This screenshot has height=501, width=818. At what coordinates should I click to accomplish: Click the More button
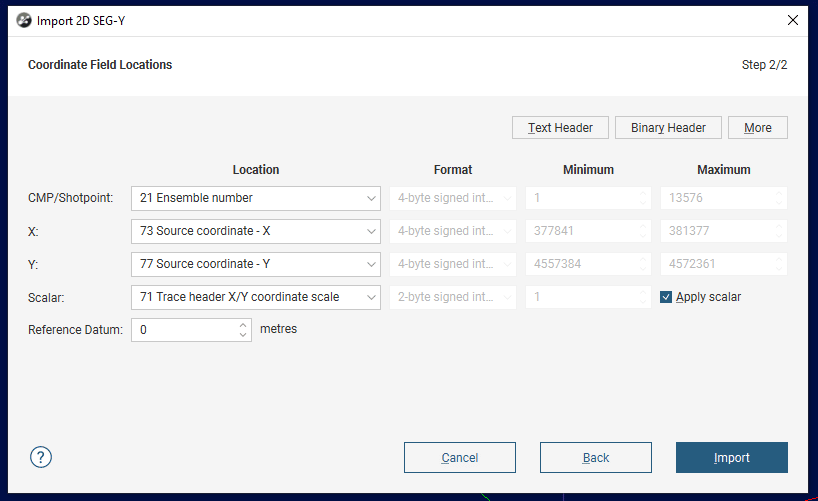pos(758,127)
